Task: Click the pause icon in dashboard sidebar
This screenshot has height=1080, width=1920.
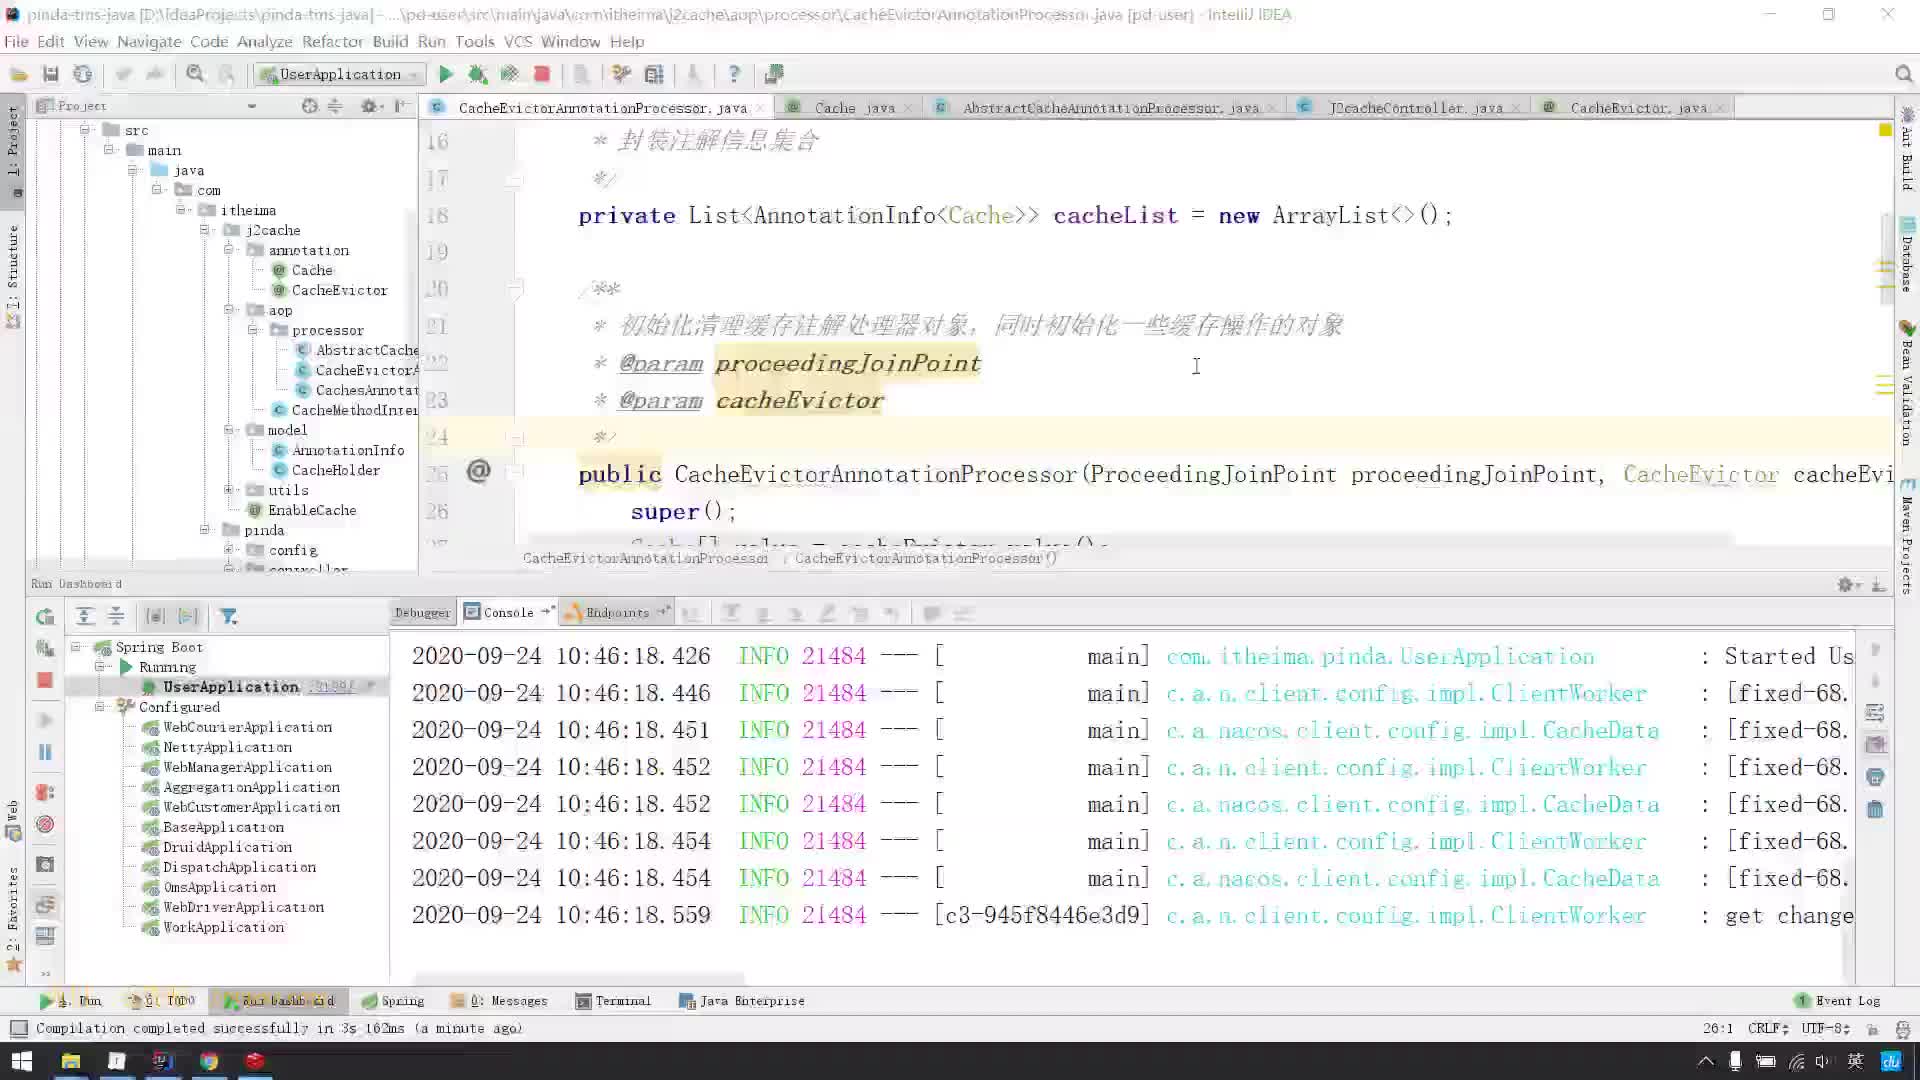Action: (45, 752)
